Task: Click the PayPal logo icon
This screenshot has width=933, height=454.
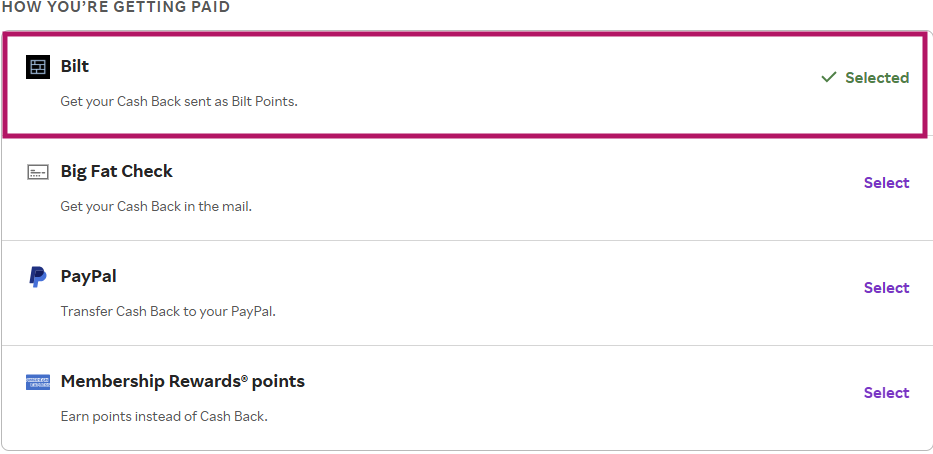Action: (x=38, y=277)
